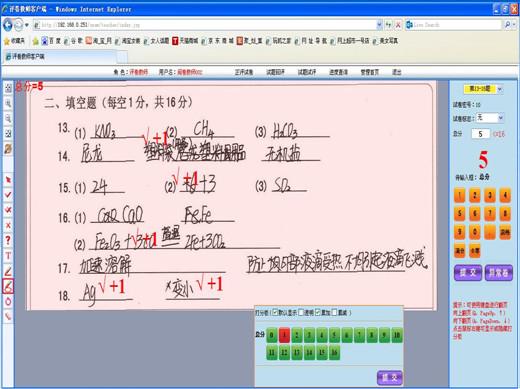Click orange keypad key 5
Image resolution: width=520 pixels, height=389 pixels.
tap(460, 213)
